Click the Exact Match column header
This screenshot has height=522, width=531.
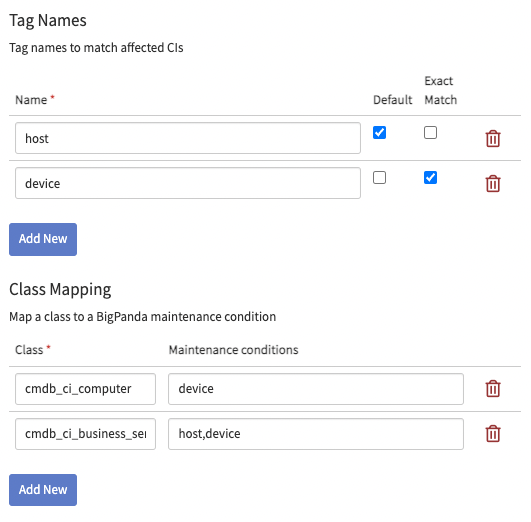[x=441, y=90]
